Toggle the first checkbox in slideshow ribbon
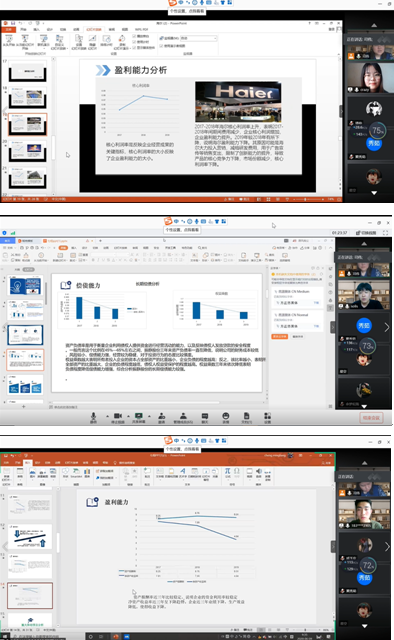The height and width of the screenshot is (640, 394). point(134,36)
